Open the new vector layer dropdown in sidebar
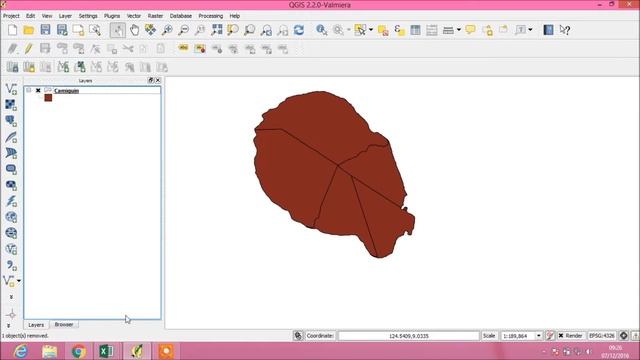640x360 pixels. click(x=19, y=281)
